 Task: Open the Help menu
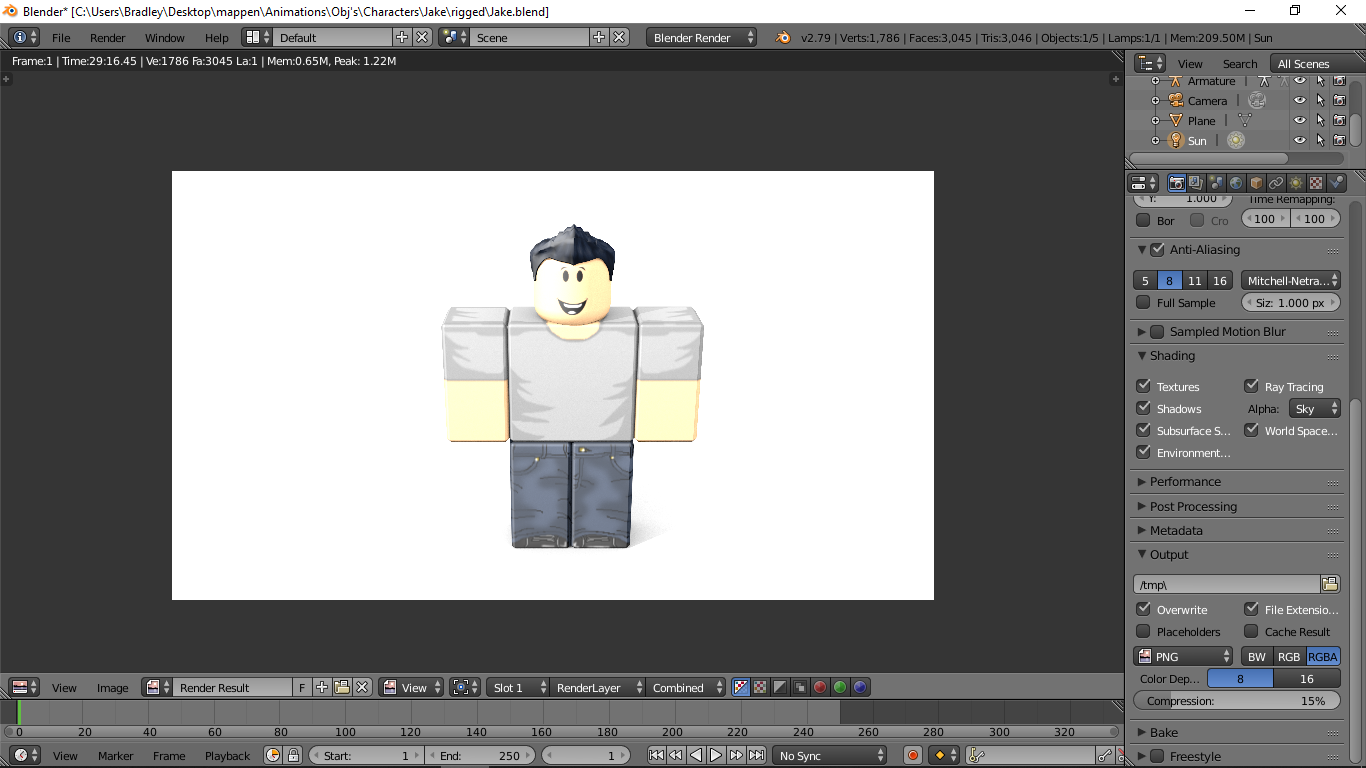pyautogui.click(x=217, y=38)
